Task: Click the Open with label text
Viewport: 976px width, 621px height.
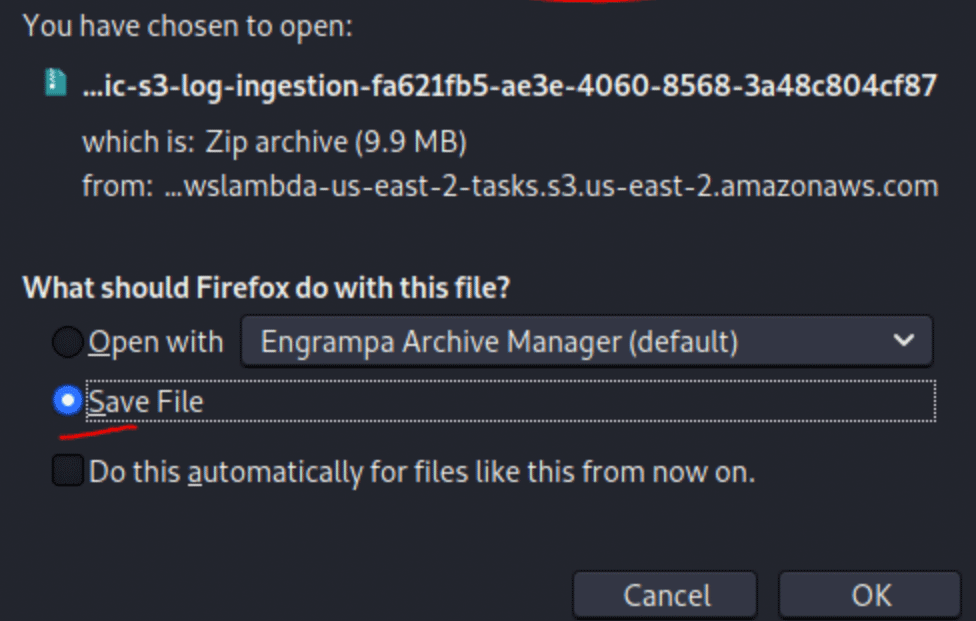Action: 156,342
